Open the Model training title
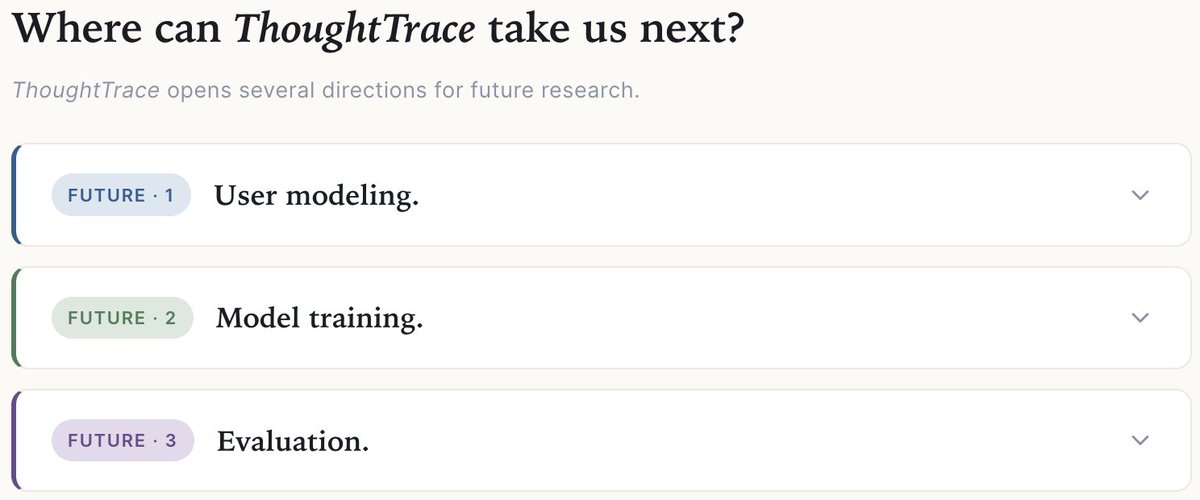This screenshot has height=500, width=1200. click(320, 319)
